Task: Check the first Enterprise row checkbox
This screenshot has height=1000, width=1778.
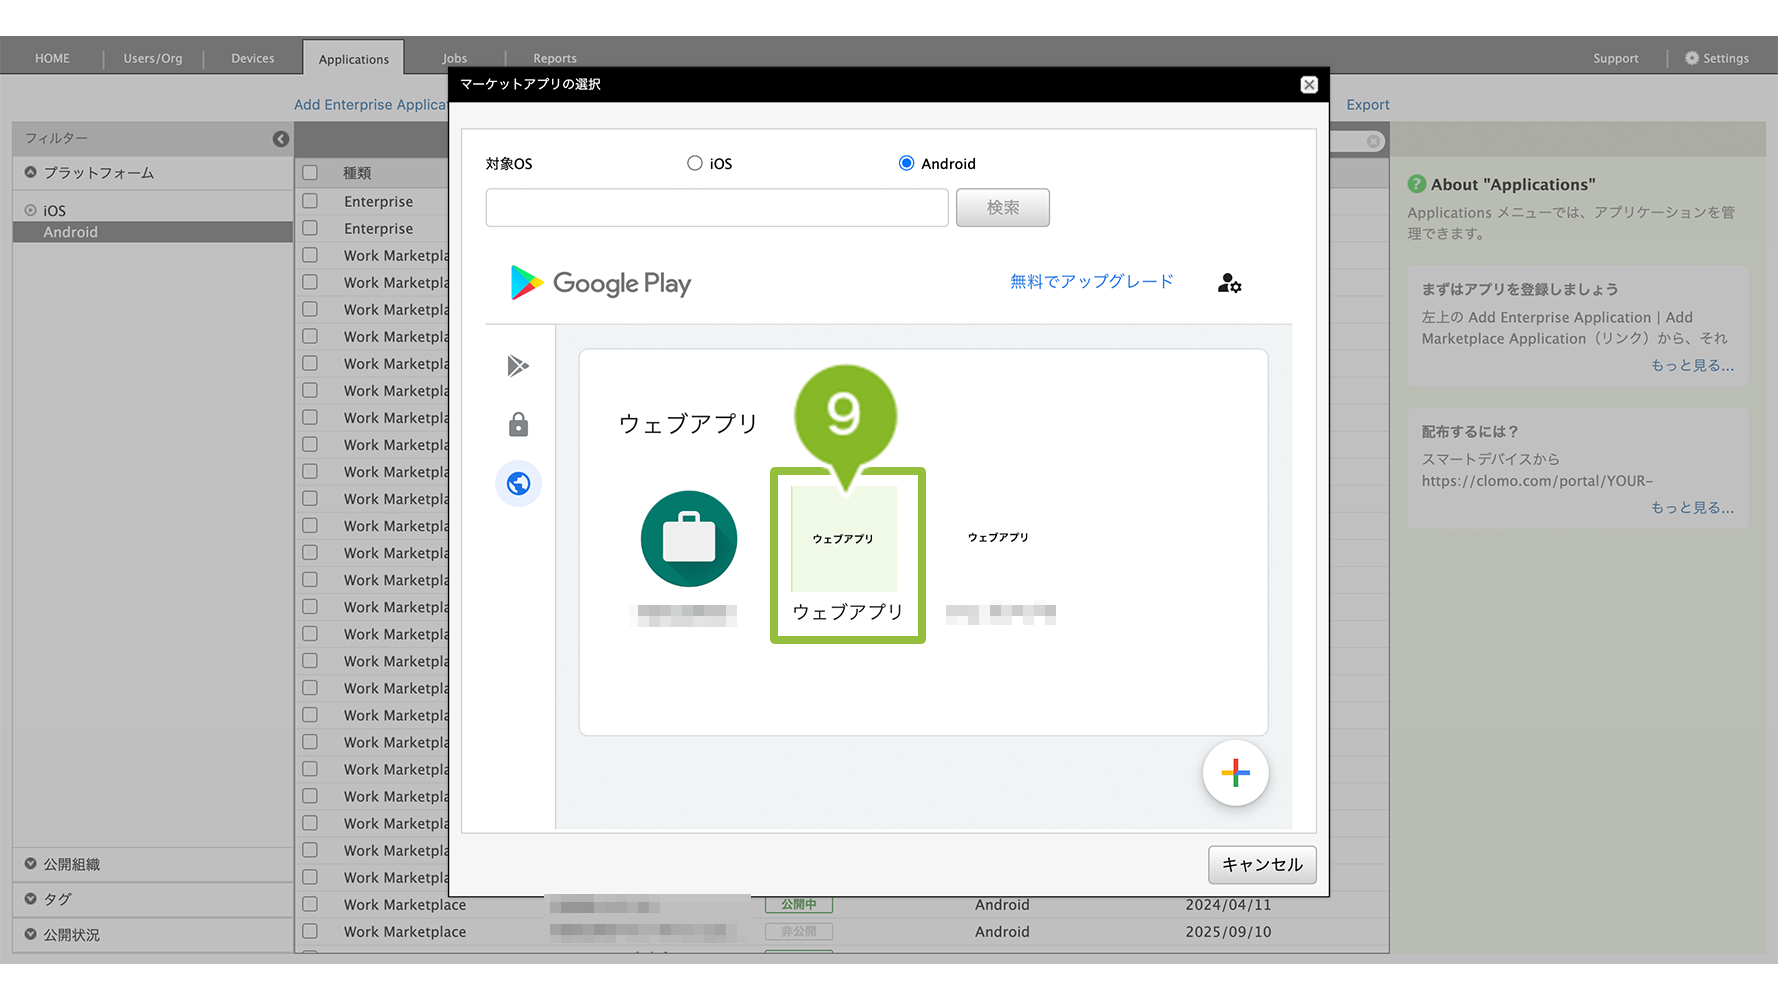Action: (x=310, y=201)
